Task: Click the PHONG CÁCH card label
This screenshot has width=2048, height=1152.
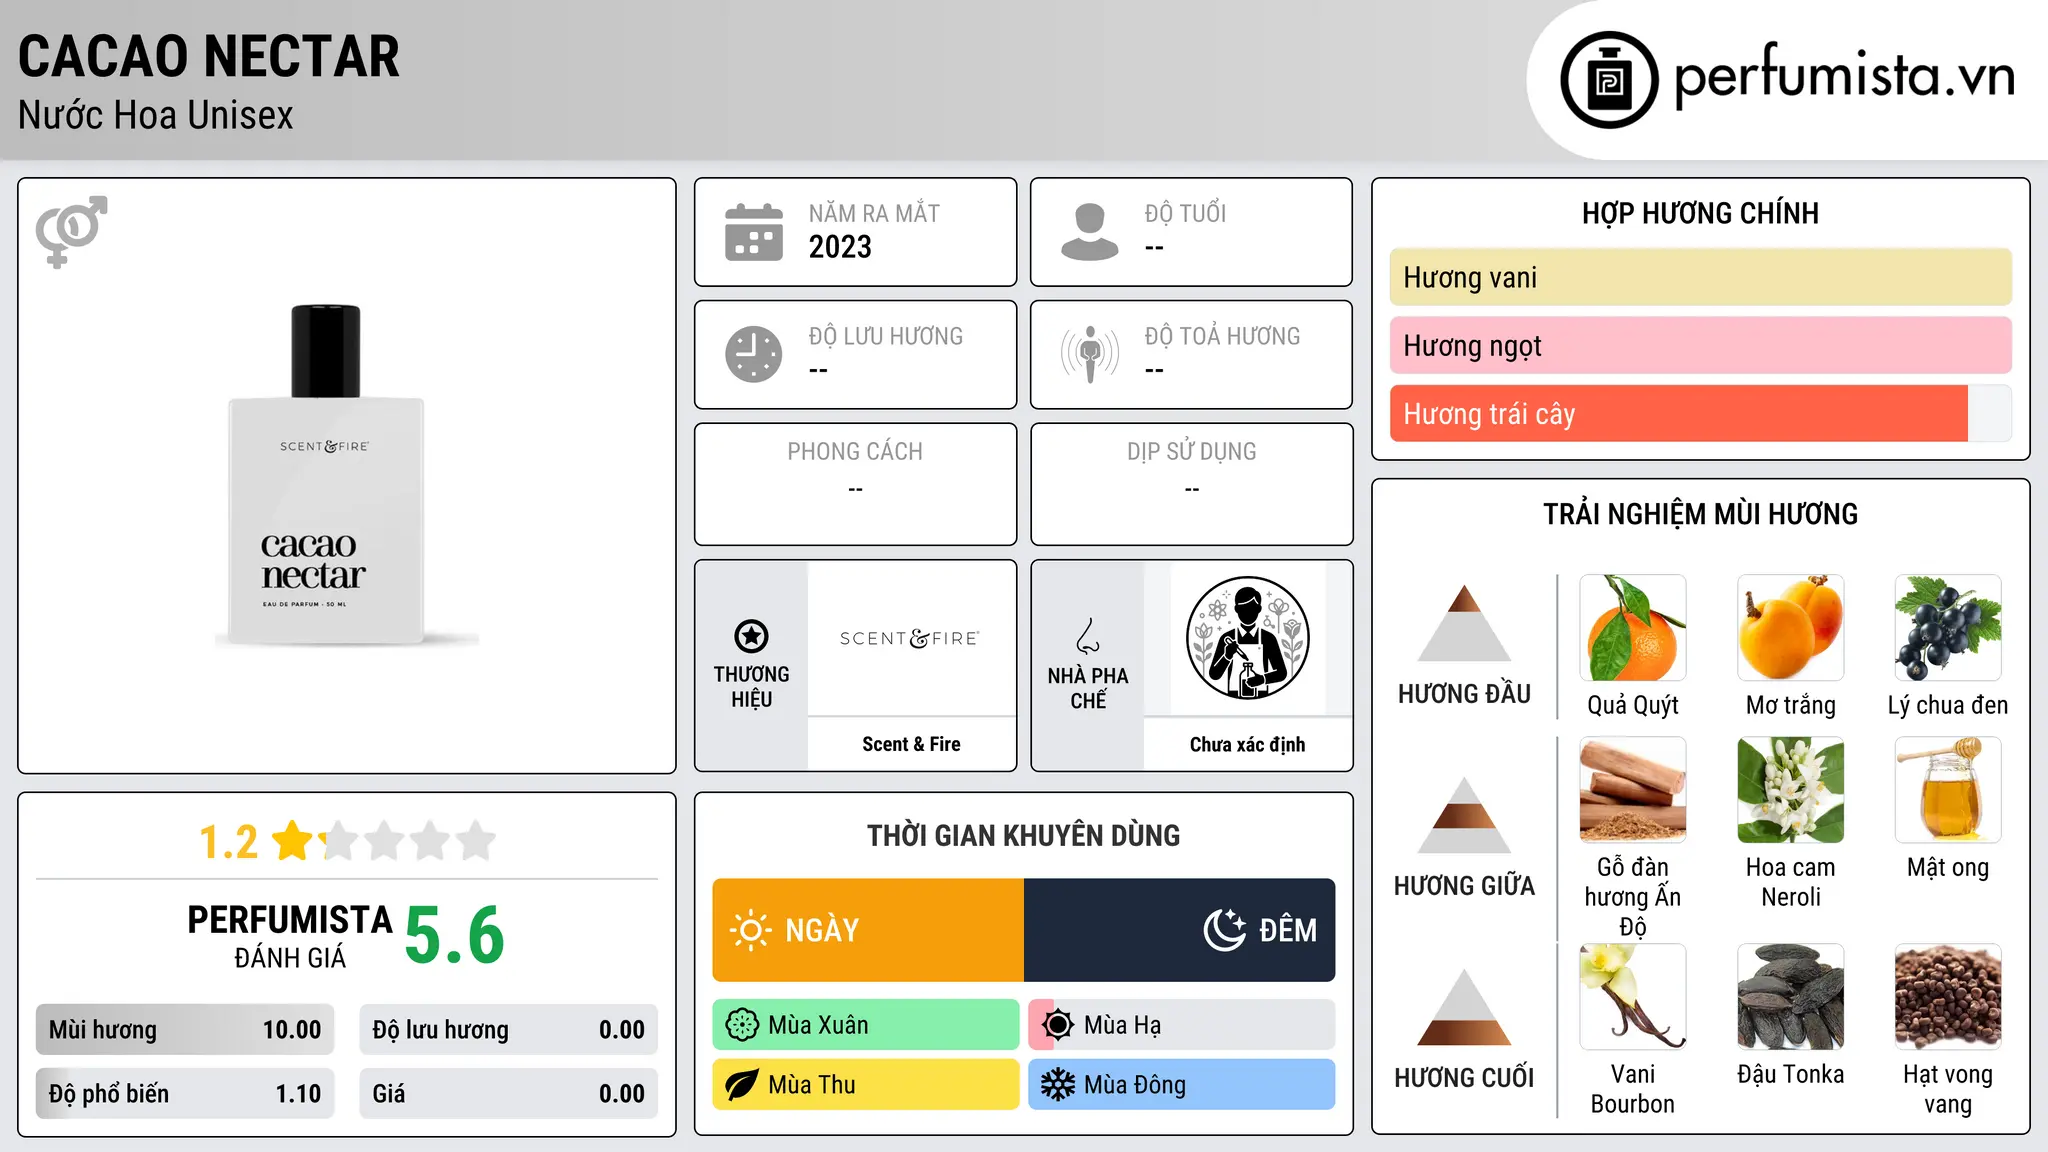Action: point(855,452)
